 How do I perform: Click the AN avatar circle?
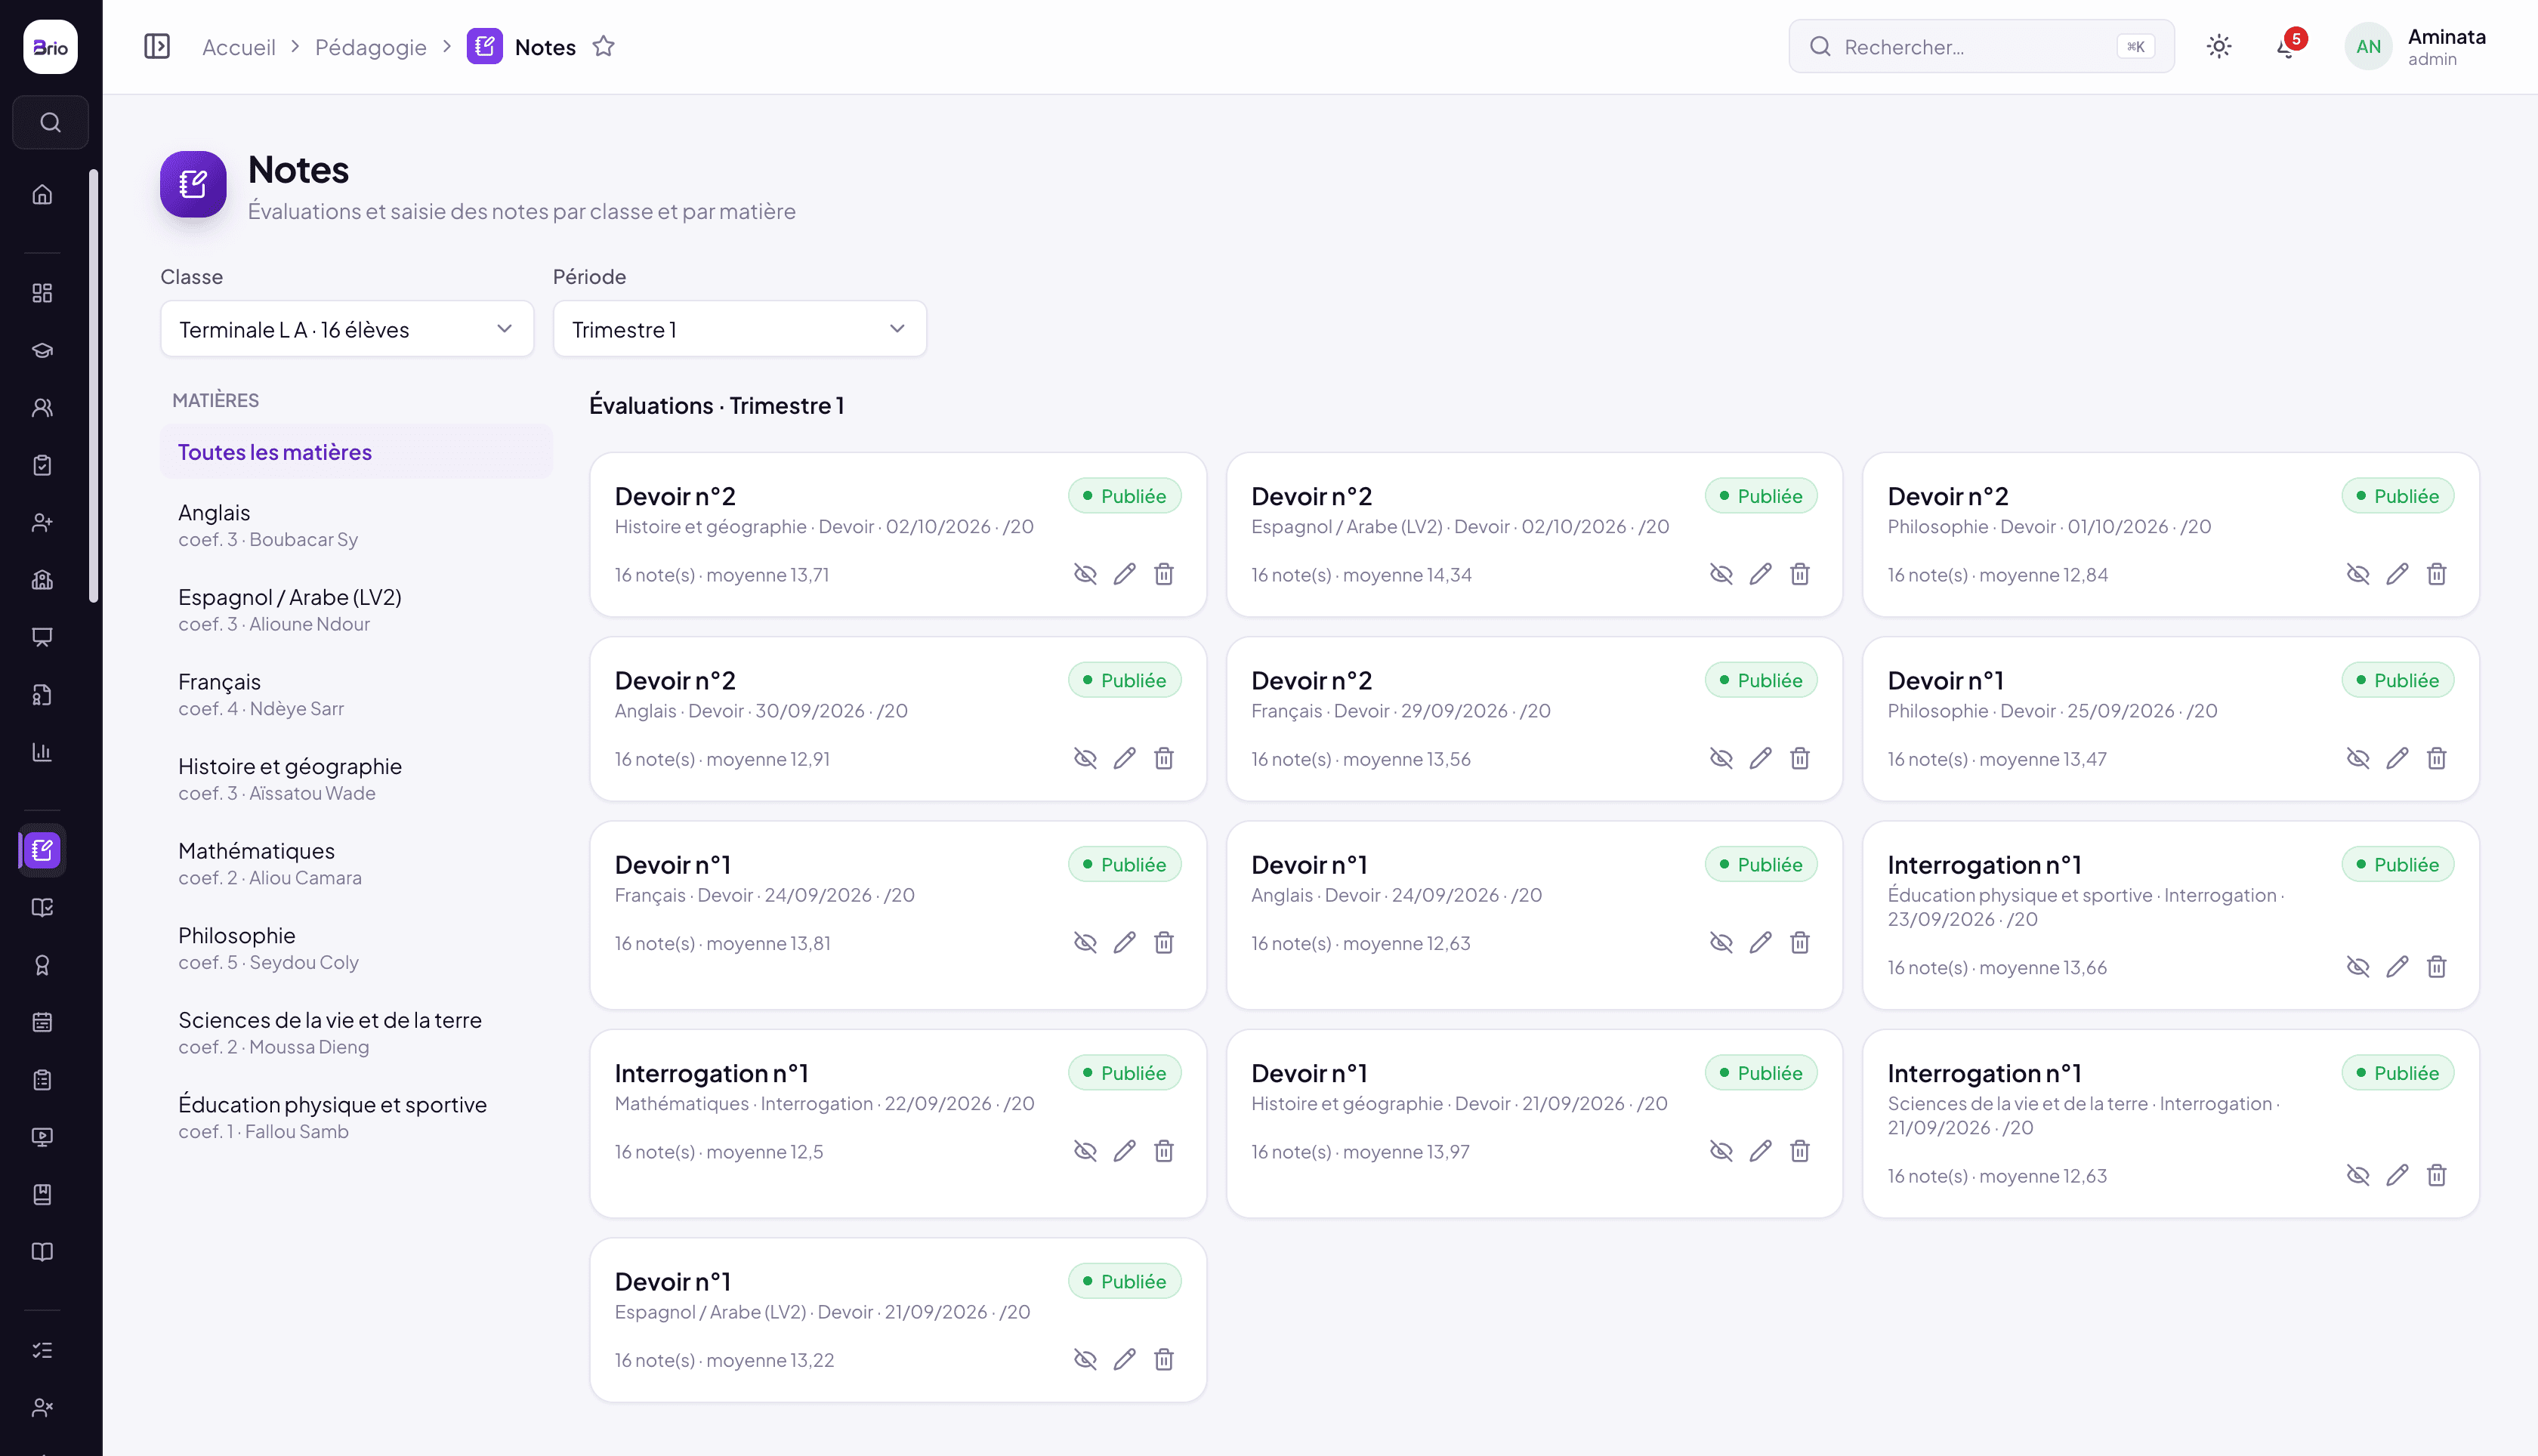pyautogui.click(x=2368, y=47)
